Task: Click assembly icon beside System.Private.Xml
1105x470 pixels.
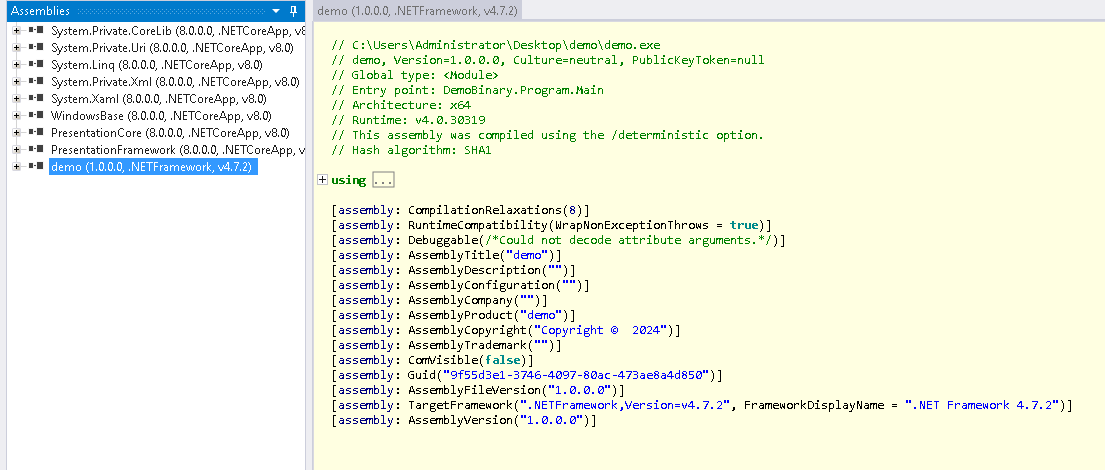Action: 37,81
